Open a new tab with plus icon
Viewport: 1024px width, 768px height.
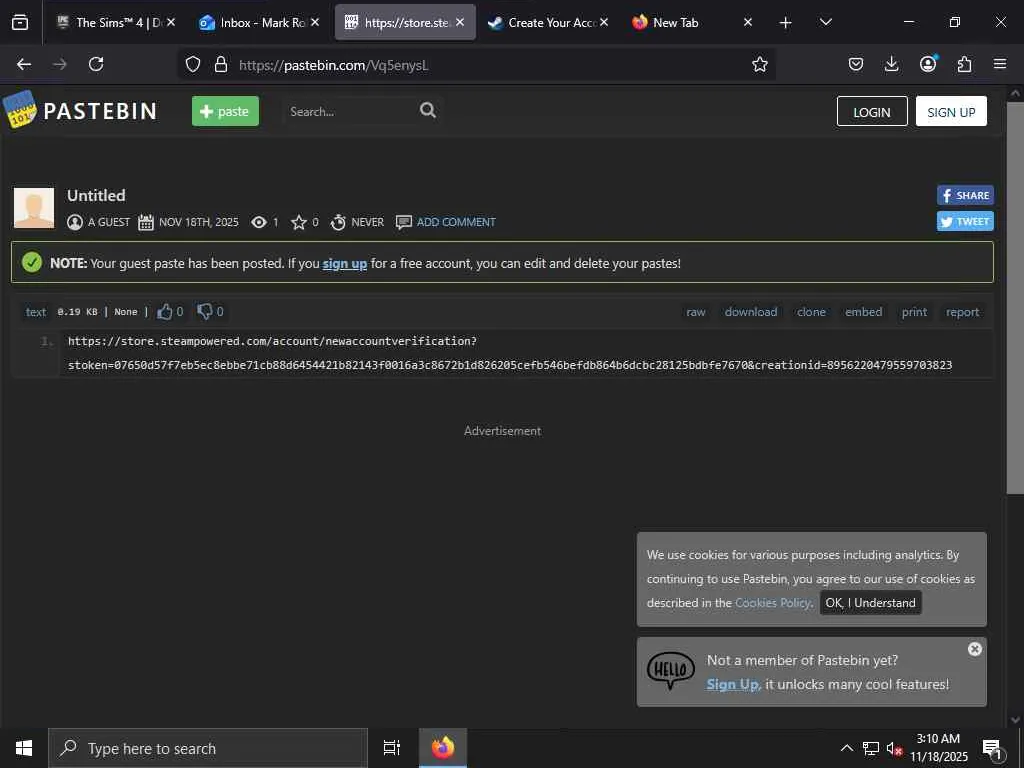(786, 23)
